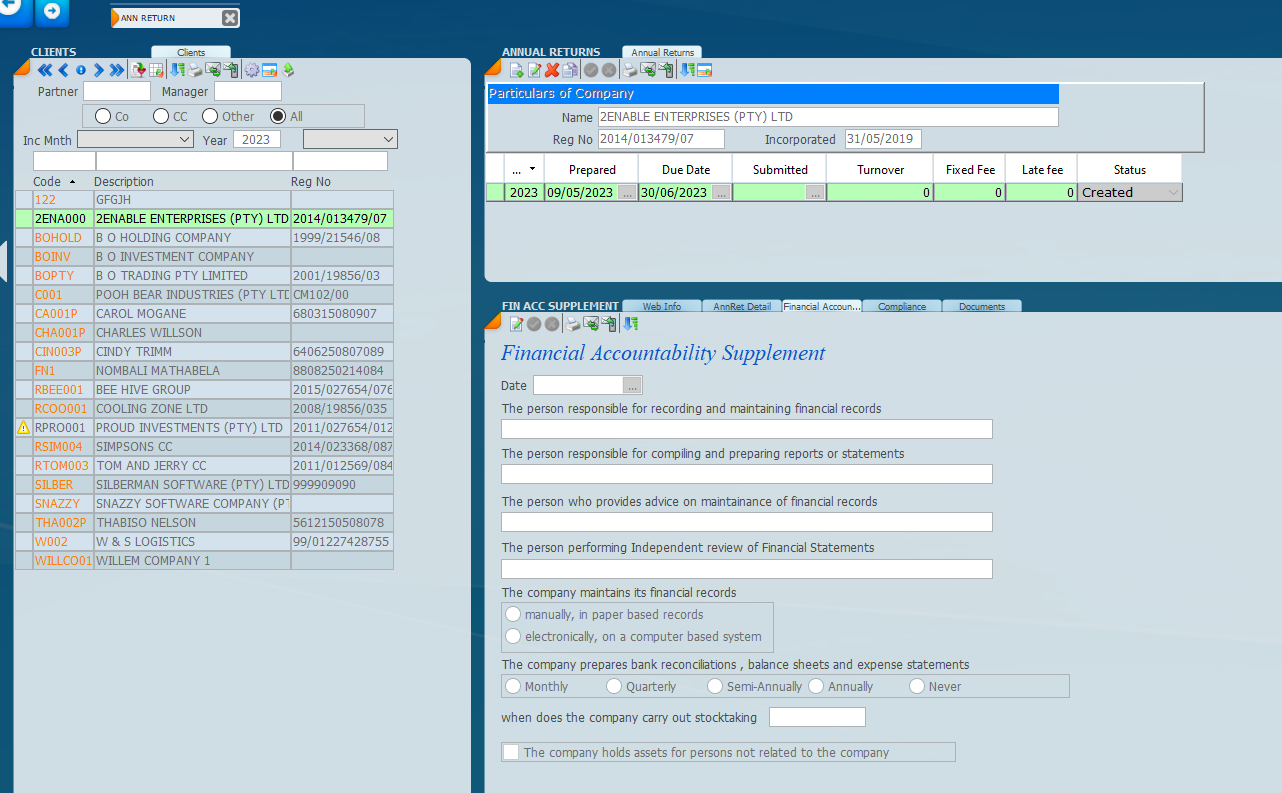Edit the Financial Accountability Supplement form
The height and width of the screenshot is (793, 1282).
pyautogui.click(x=517, y=324)
